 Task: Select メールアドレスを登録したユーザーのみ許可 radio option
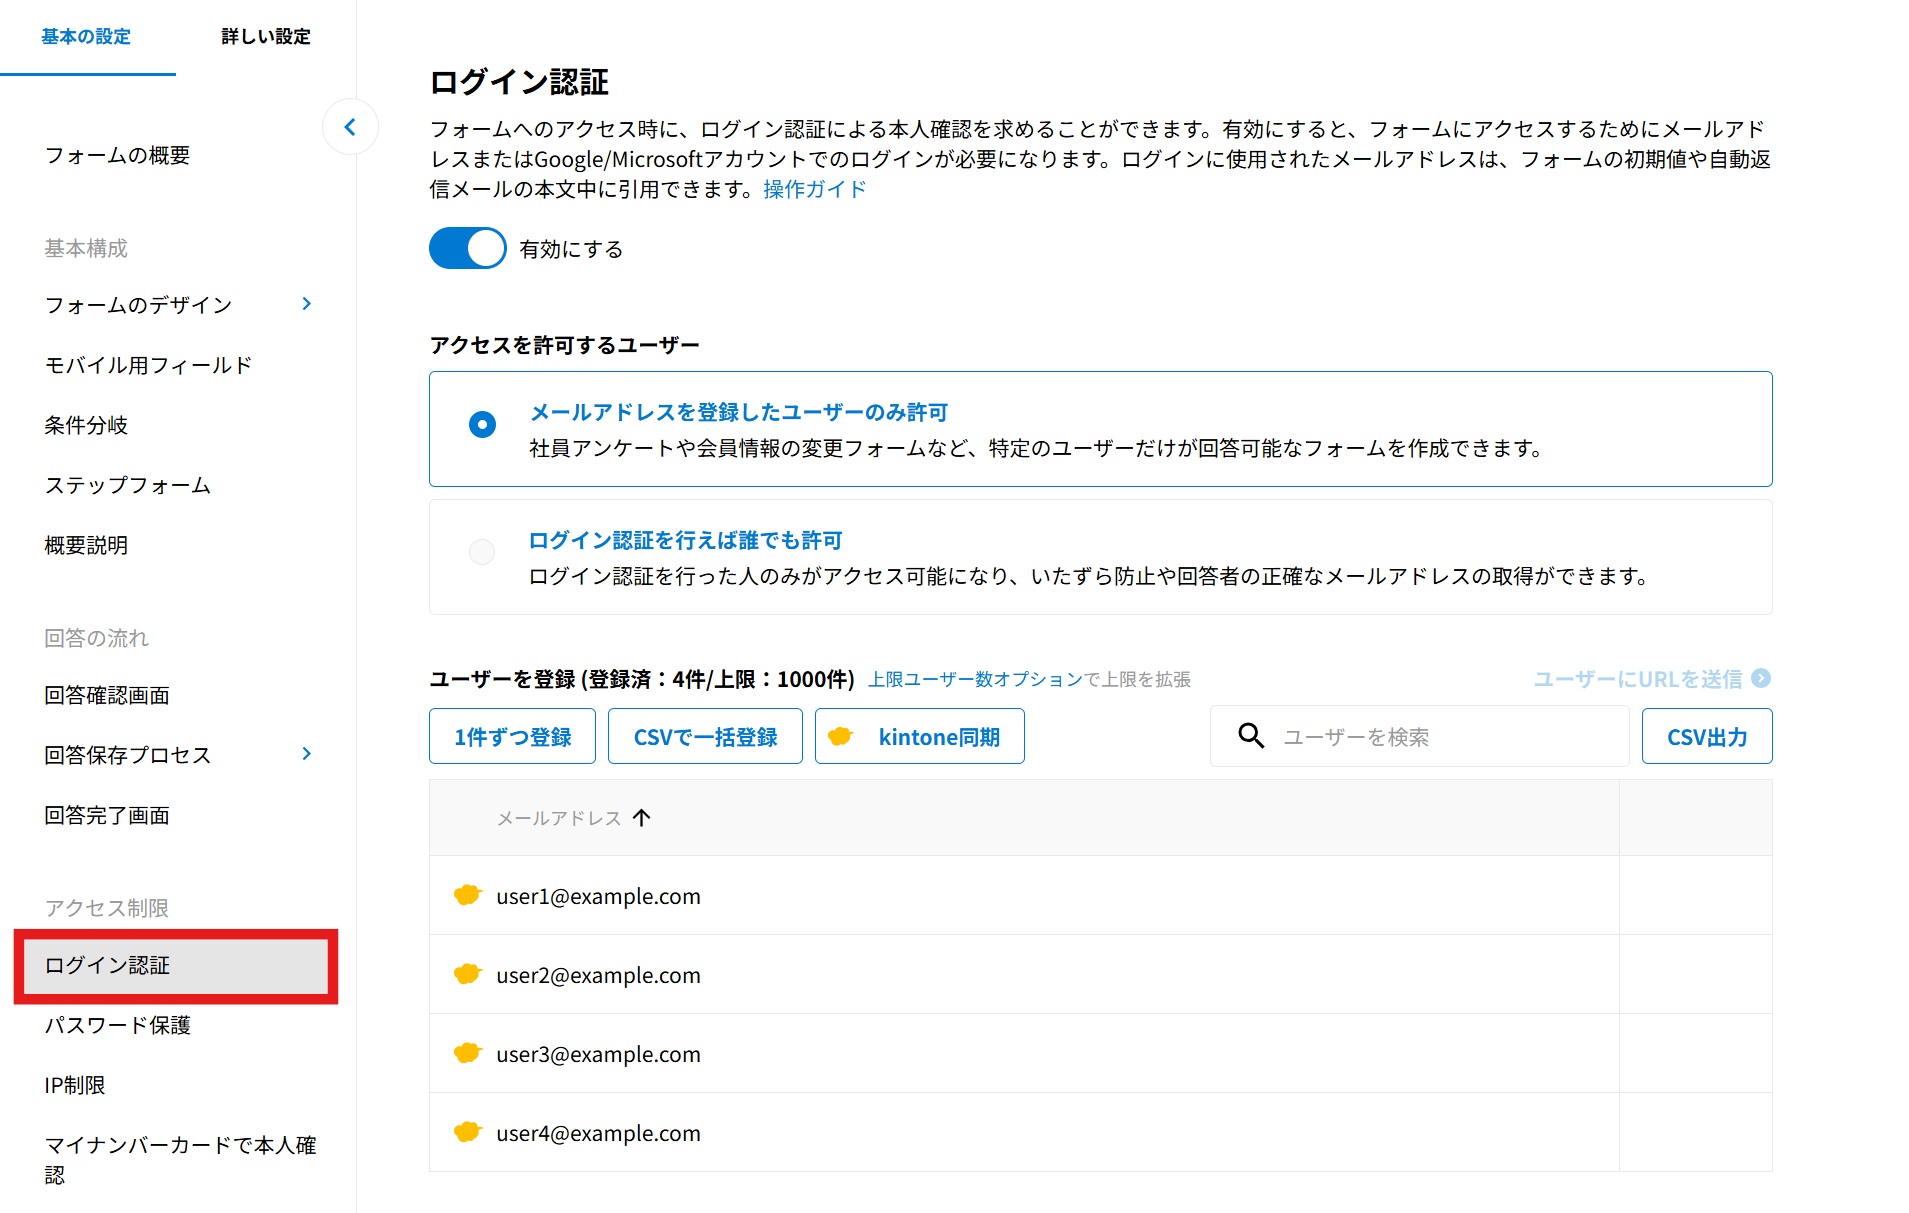[x=482, y=425]
